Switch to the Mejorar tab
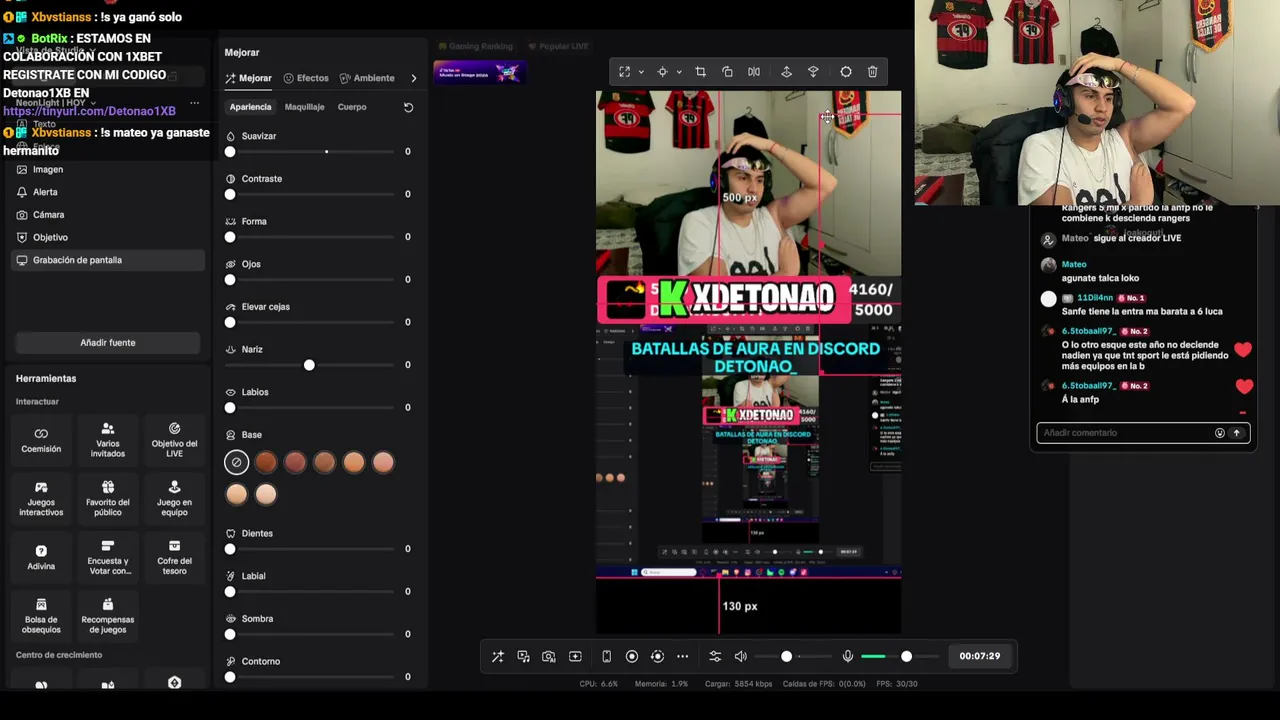The height and width of the screenshot is (720, 1280). (249, 78)
